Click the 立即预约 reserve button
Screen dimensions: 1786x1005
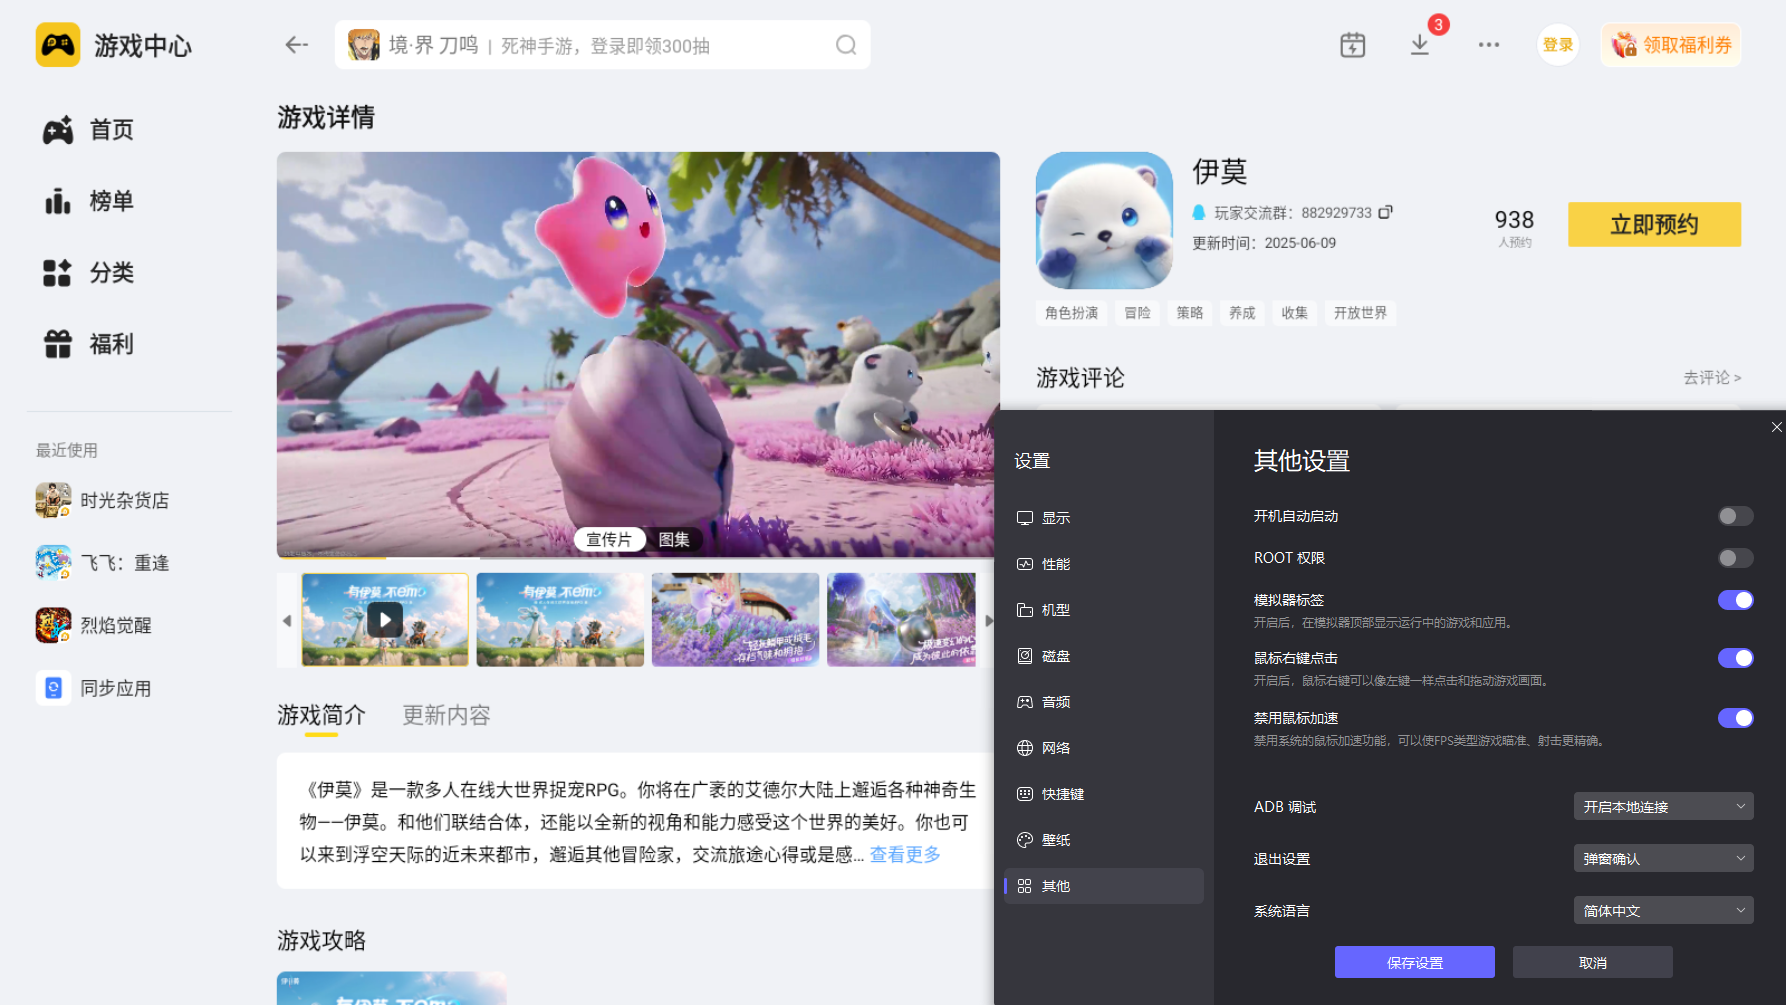pyautogui.click(x=1653, y=224)
